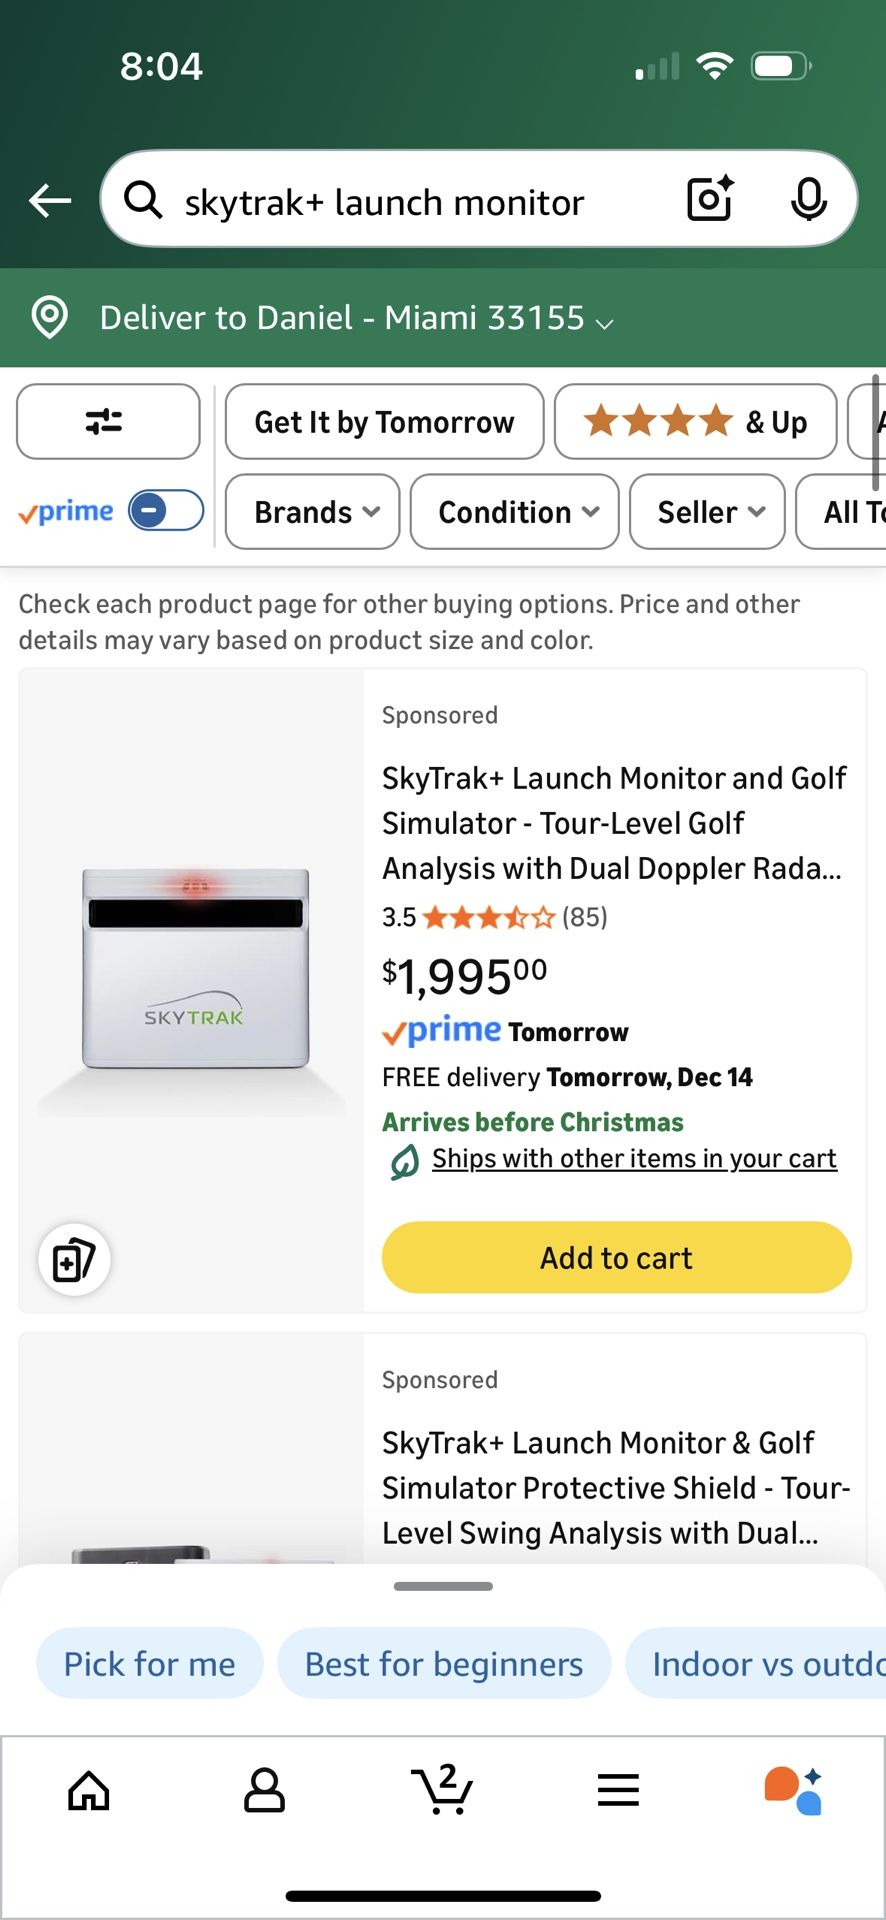Expand the Seller dropdown

707,512
